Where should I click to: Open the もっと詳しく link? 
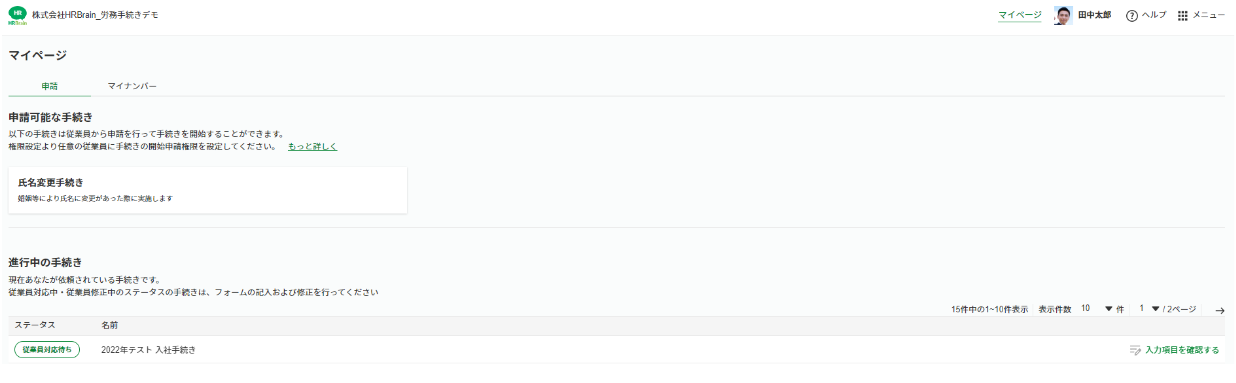312,146
